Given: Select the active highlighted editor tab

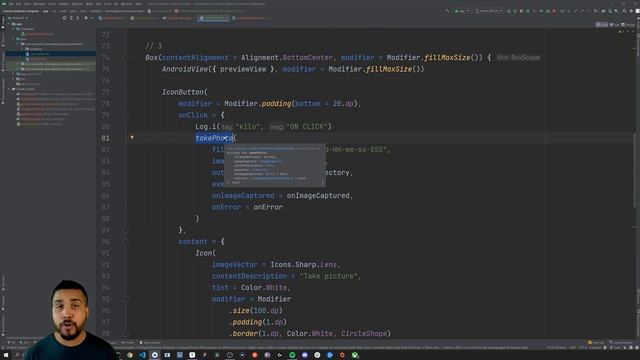Looking at the screenshot, I should coord(214,18).
